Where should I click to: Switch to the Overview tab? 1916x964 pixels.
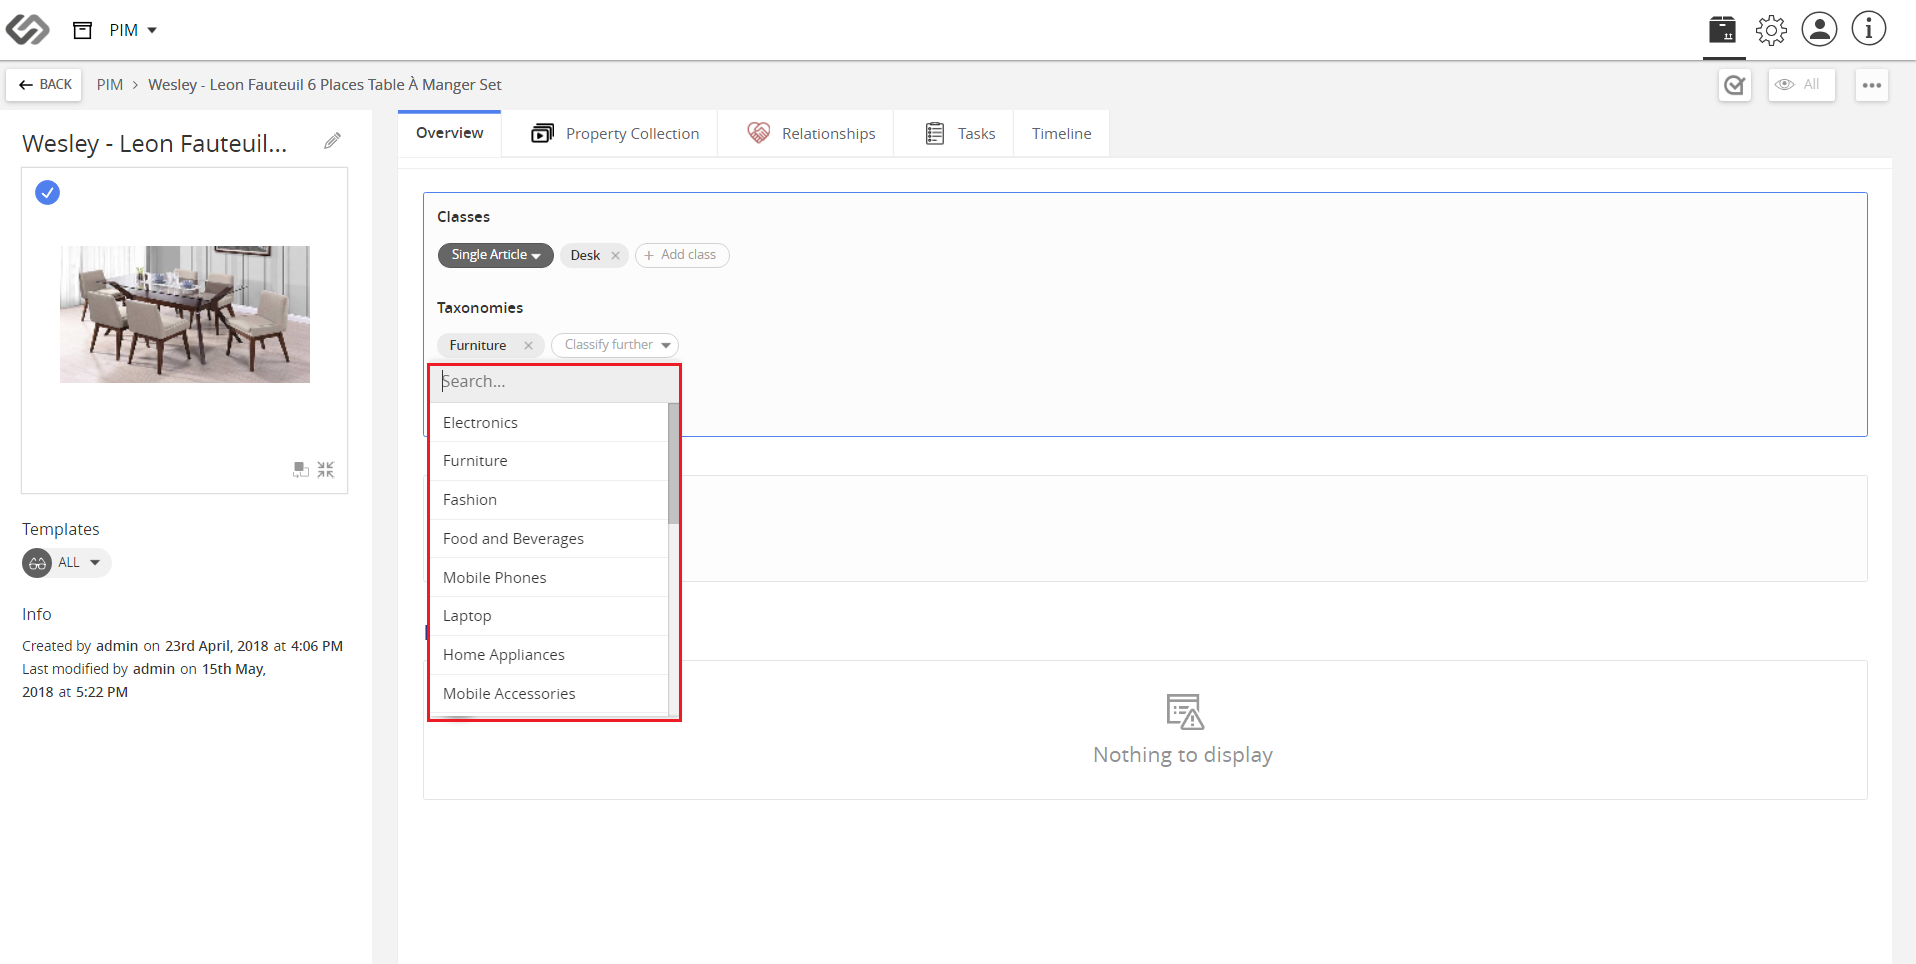[450, 133]
